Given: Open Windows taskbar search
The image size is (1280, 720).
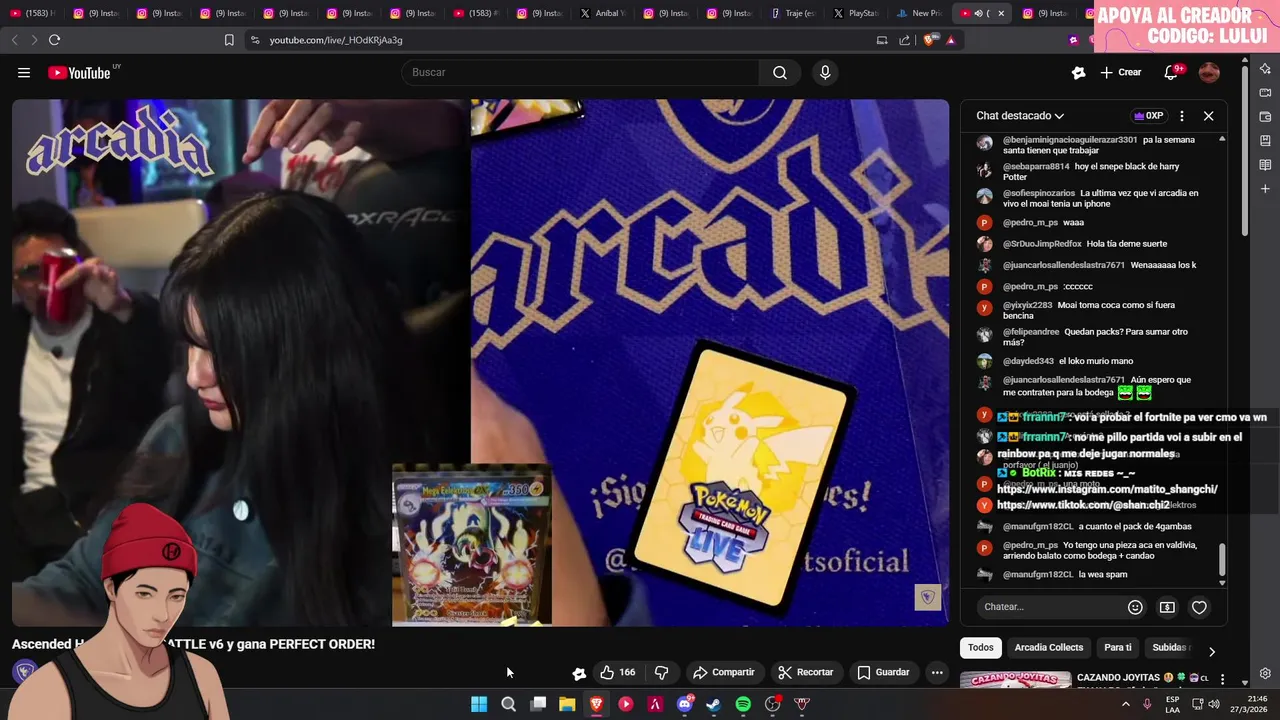Looking at the screenshot, I should click(508, 704).
